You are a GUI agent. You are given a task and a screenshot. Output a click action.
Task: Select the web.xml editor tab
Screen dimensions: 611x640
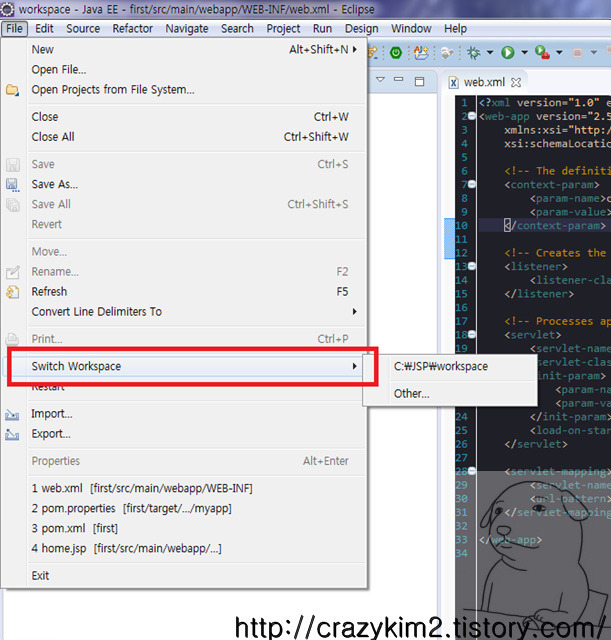[x=485, y=82]
